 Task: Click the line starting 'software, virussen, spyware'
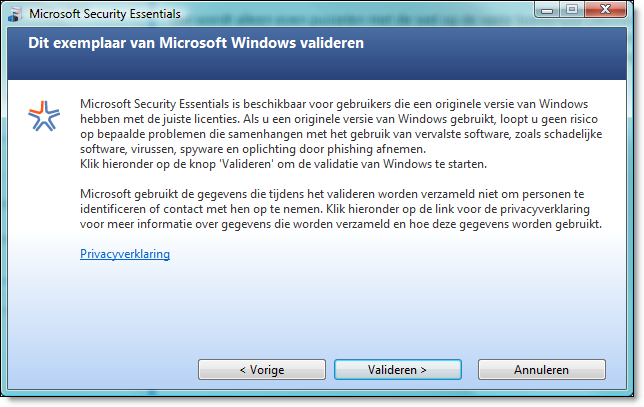(253, 149)
